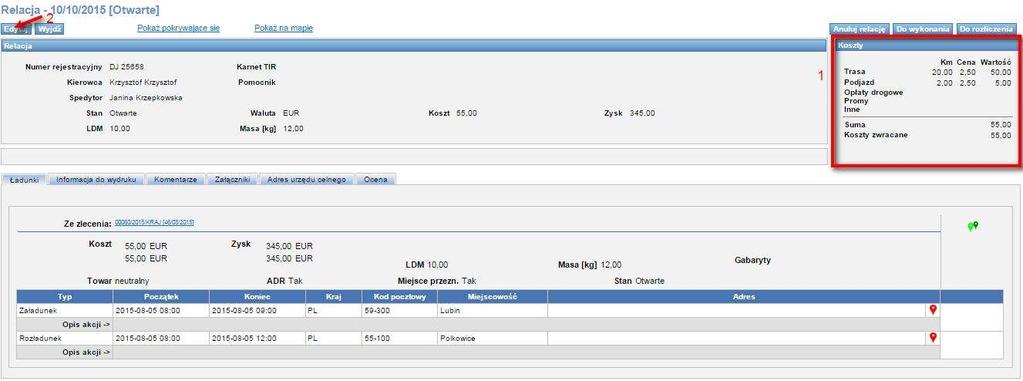Open the Ze zlecenia order number link
The width and height of the screenshot is (1023, 381).
tap(154, 222)
